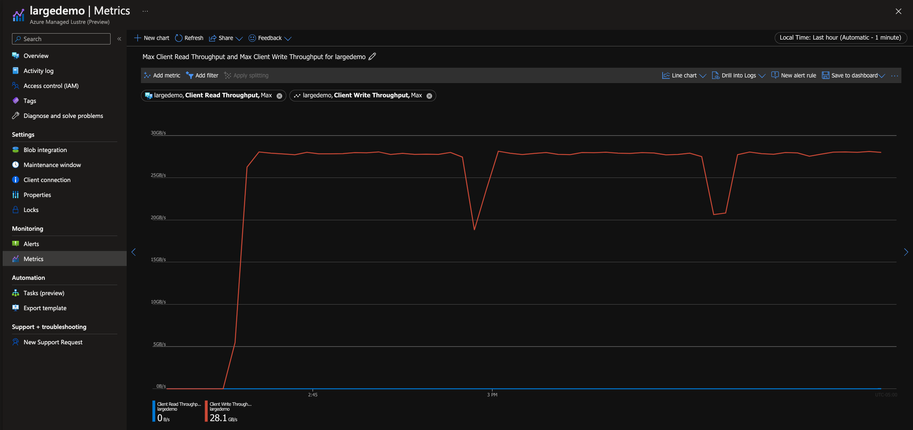Click the right arrow to view later time
The width and height of the screenshot is (913, 430).
tap(905, 252)
